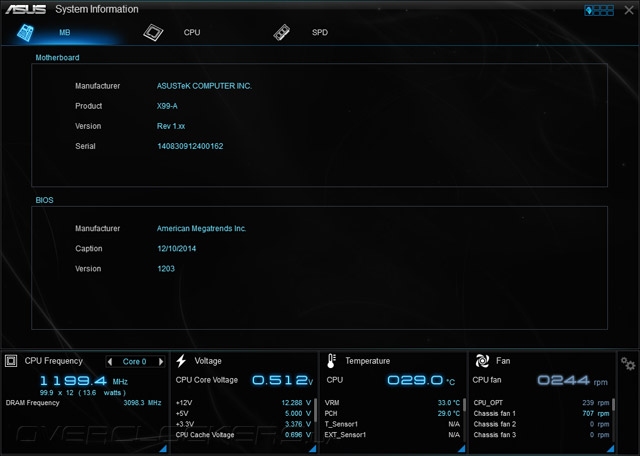Image resolution: width=640 pixels, height=456 pixels.
Task: Click the +3.3V voltage value 3.376
Action: (298, 424)
